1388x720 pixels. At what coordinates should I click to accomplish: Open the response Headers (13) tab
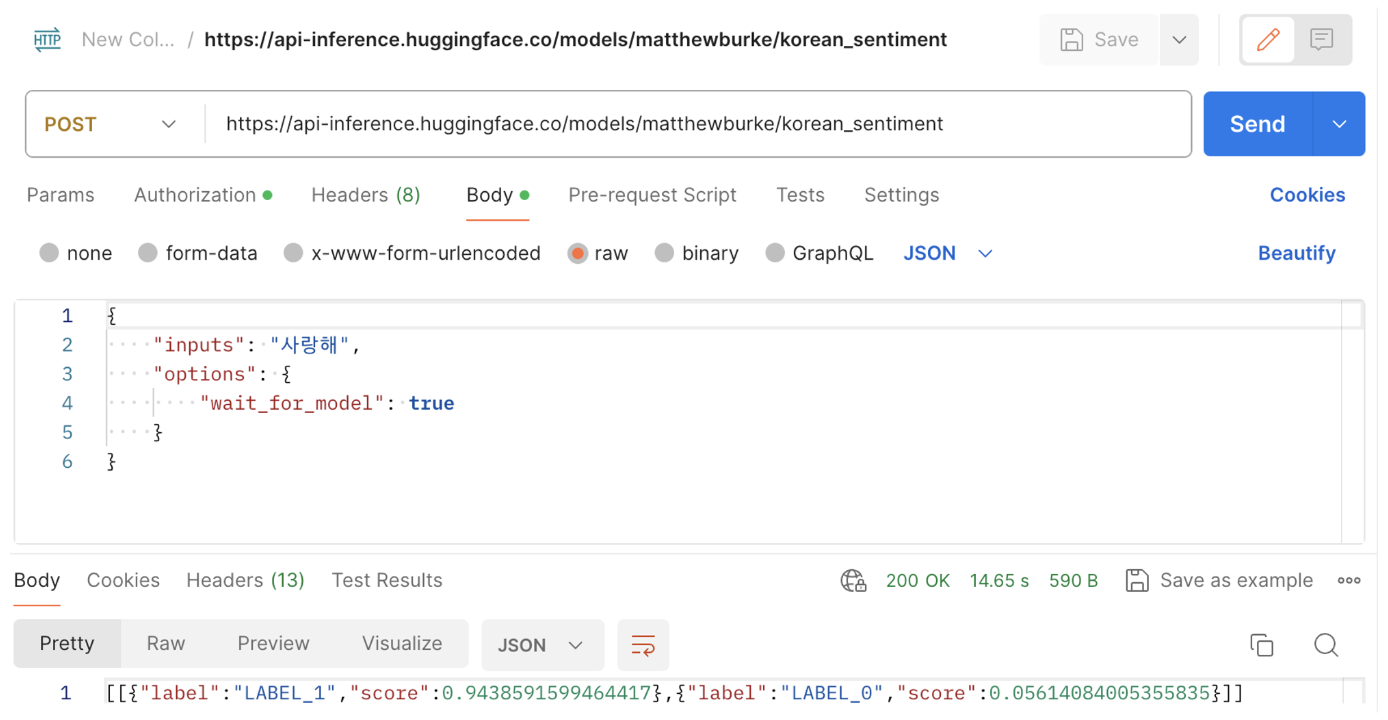click(245, 580)
